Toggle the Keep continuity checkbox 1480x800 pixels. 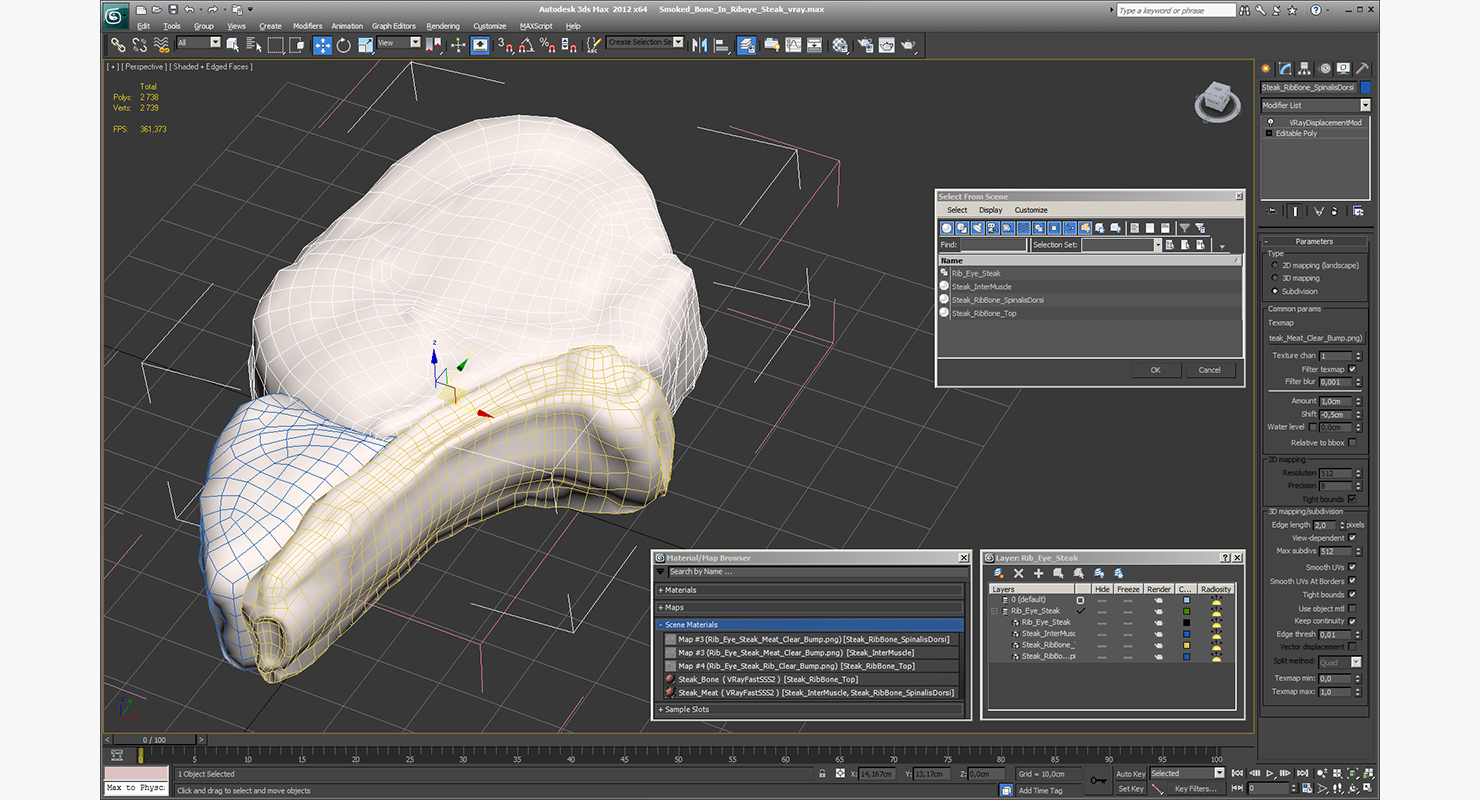pos(1352,621)
